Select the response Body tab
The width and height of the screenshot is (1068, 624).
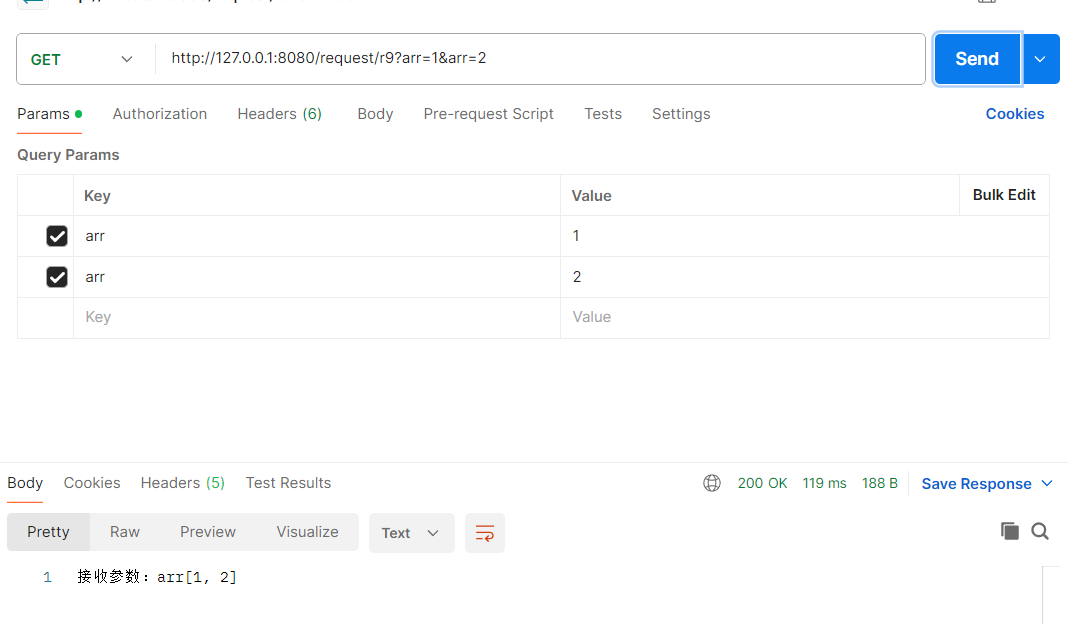pos(25,483)
